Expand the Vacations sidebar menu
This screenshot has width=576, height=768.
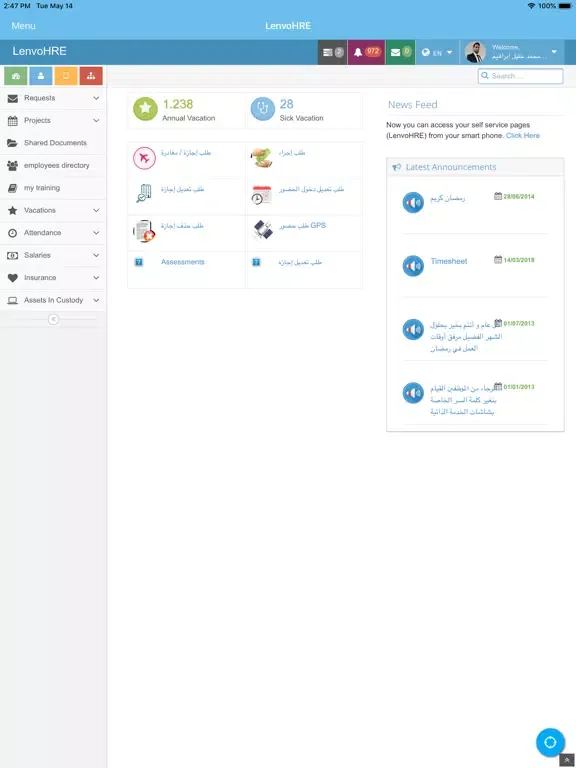pyautogui.click(x=53, y=211)
